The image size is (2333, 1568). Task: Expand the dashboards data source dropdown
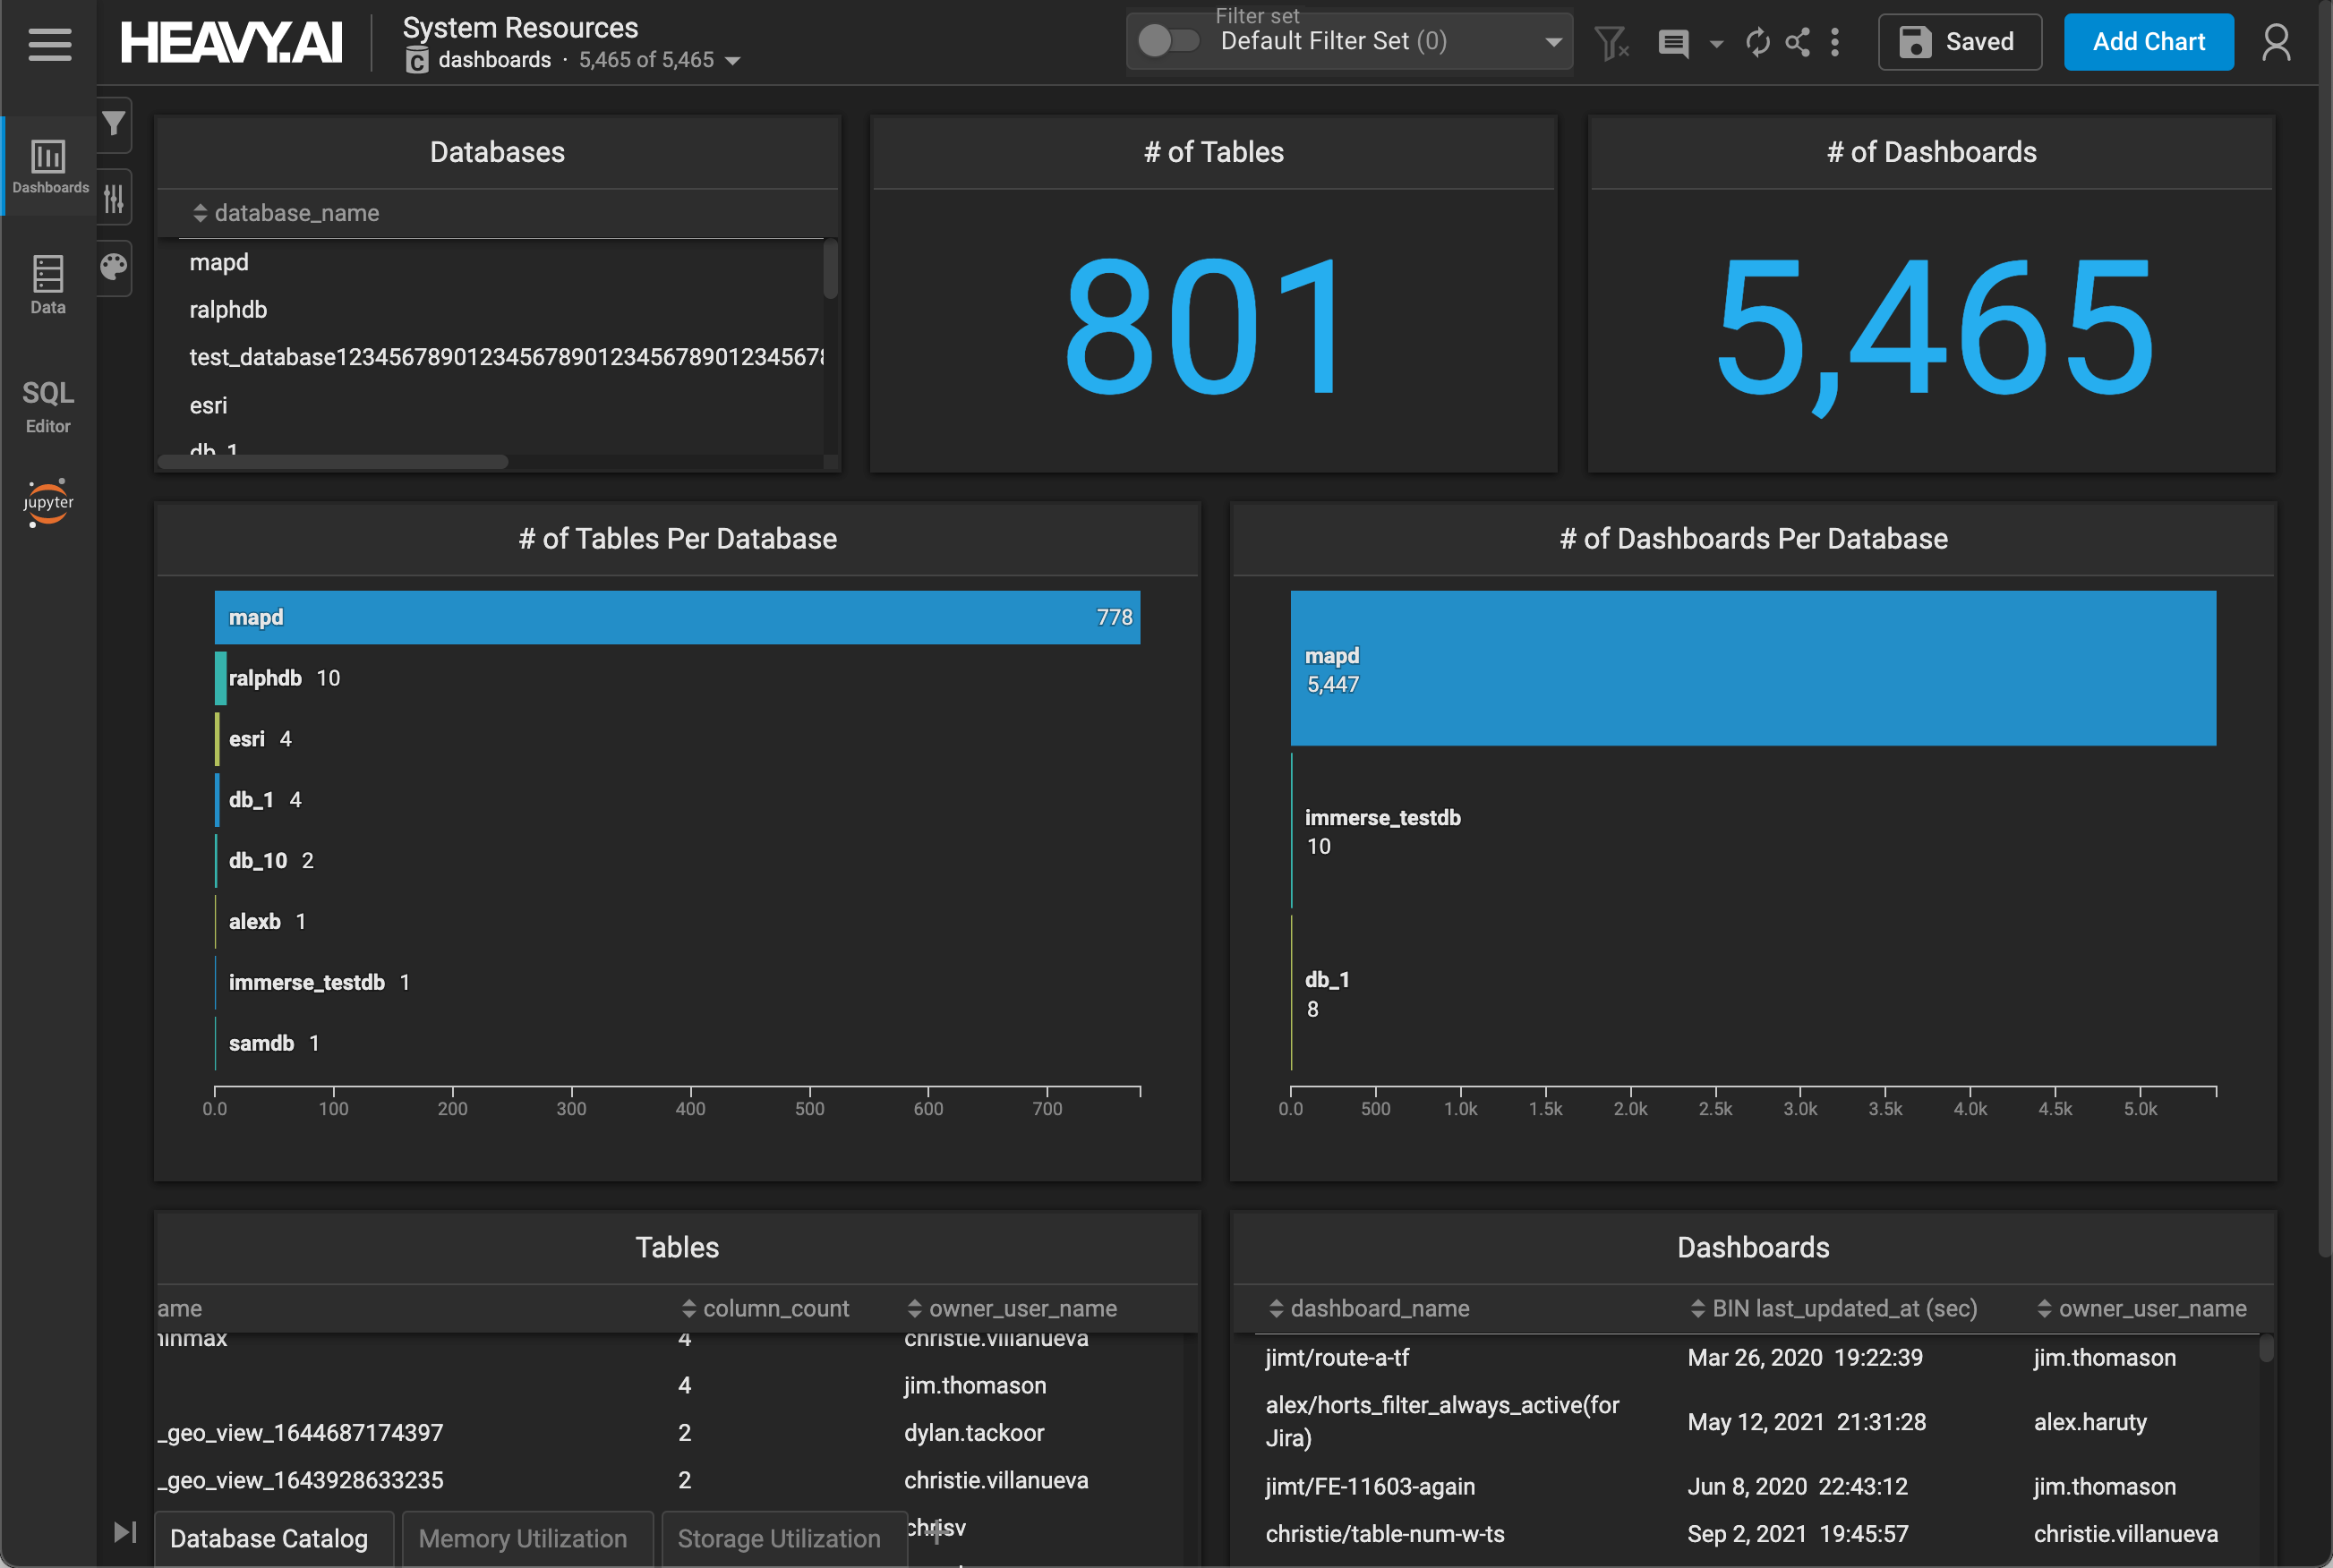click(733, 61)
